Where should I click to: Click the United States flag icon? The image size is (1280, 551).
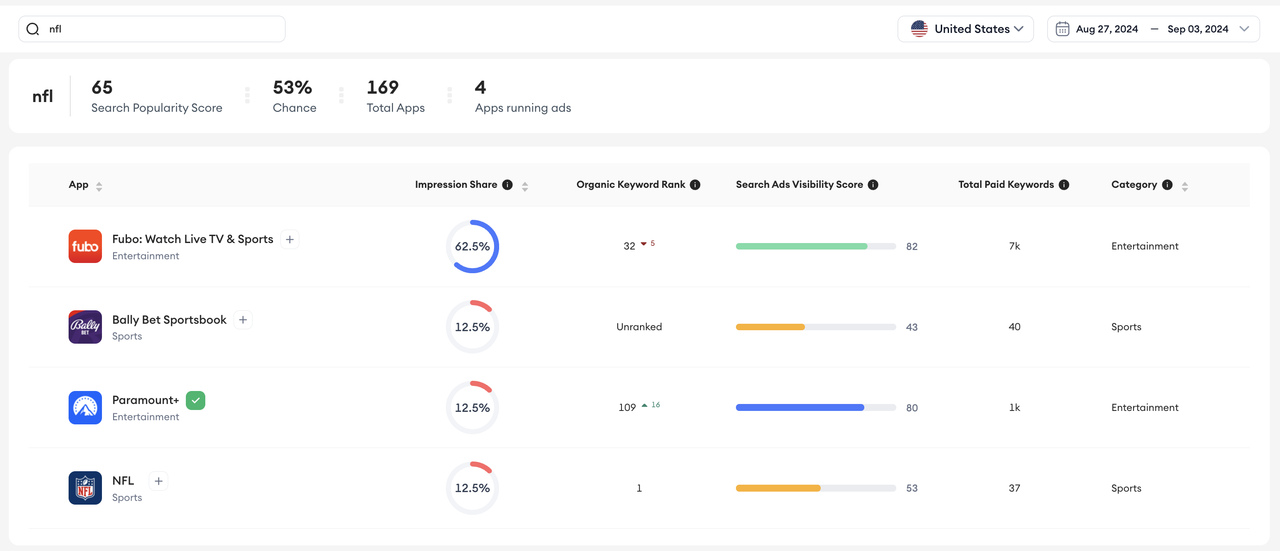919,29
